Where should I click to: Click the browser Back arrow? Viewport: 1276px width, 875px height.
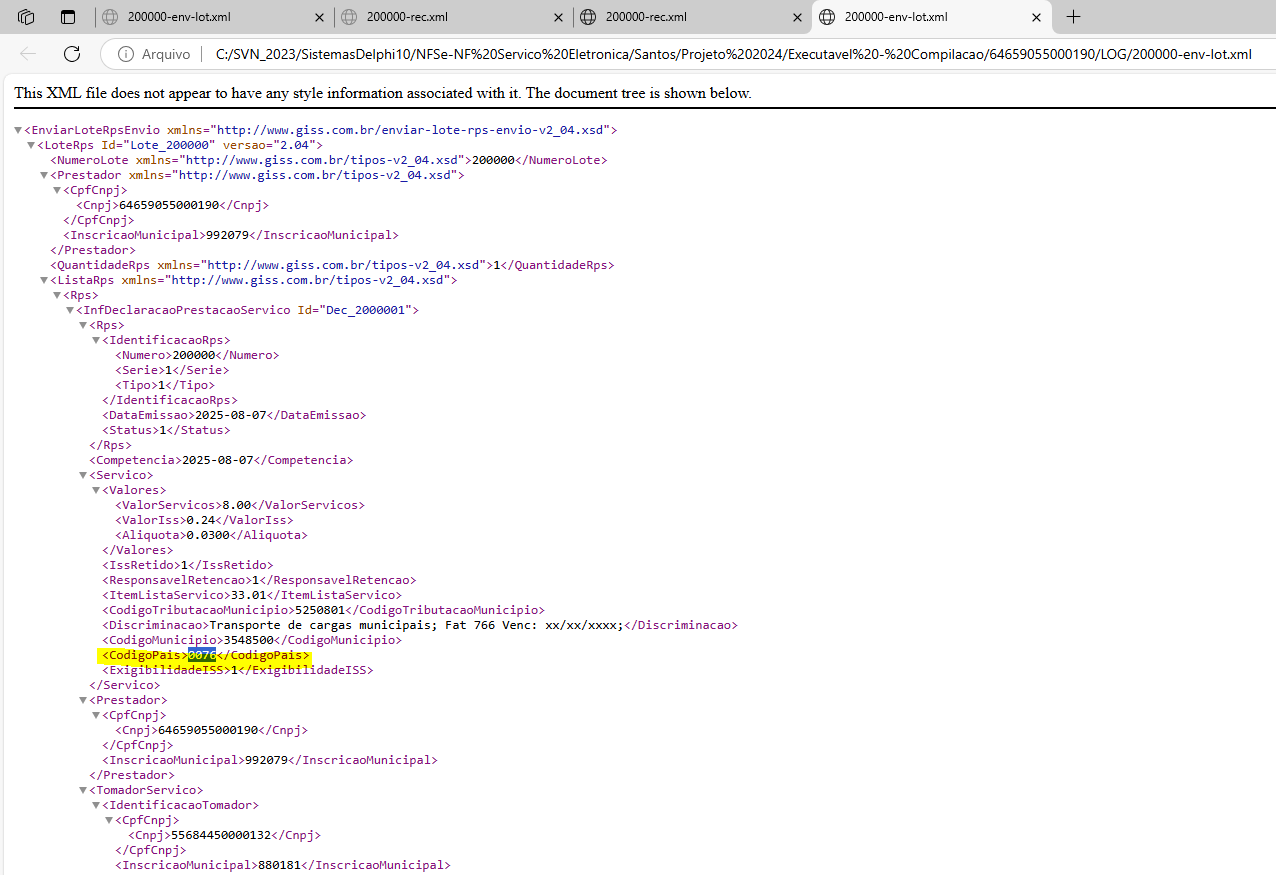[x=28, y=54]
